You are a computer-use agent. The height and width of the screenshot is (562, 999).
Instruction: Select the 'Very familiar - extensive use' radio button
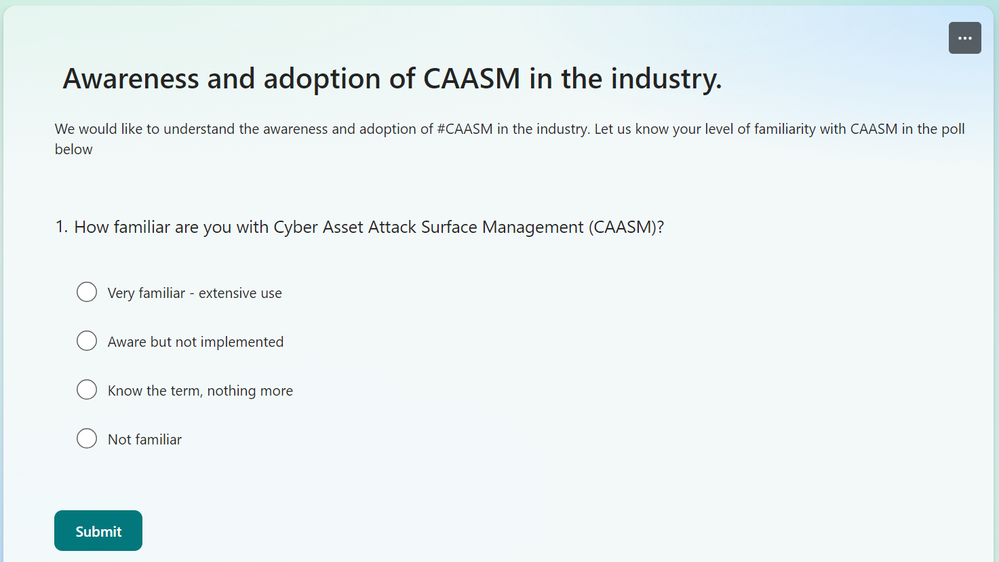pos(87,293)
